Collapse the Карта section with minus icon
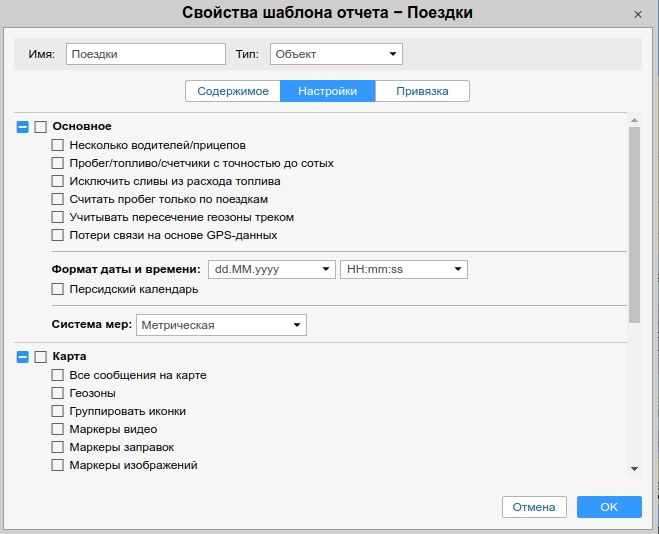 pyautogui.click(x=23, y=357)
